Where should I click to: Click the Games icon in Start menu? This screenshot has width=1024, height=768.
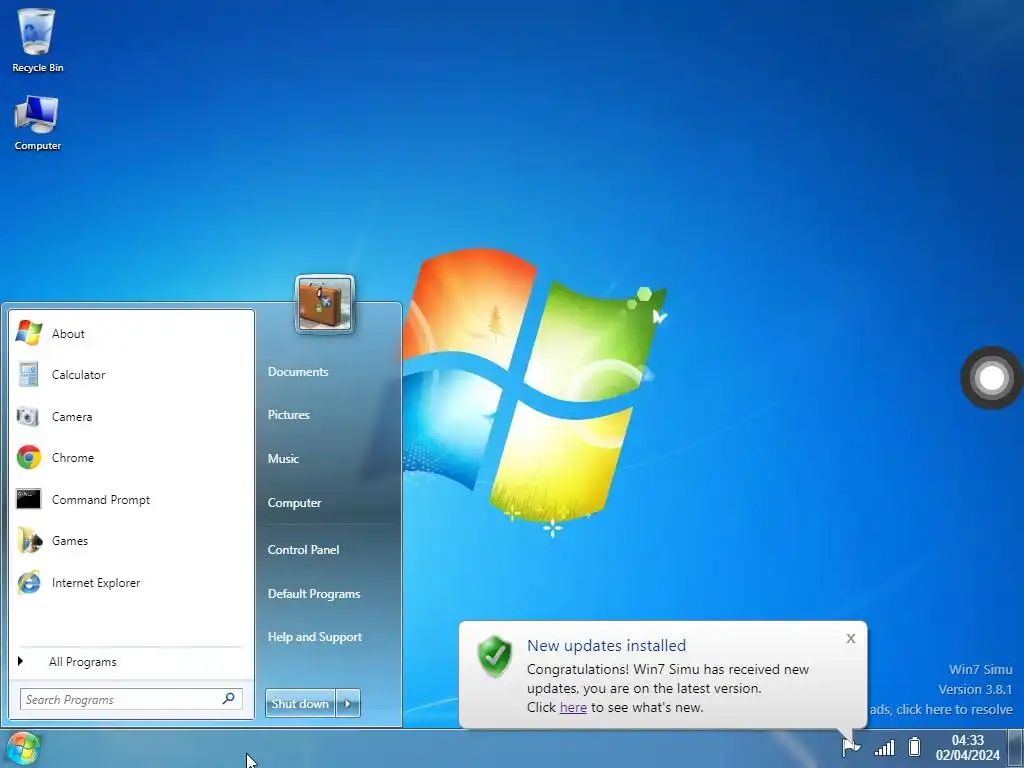pos(29,541)
